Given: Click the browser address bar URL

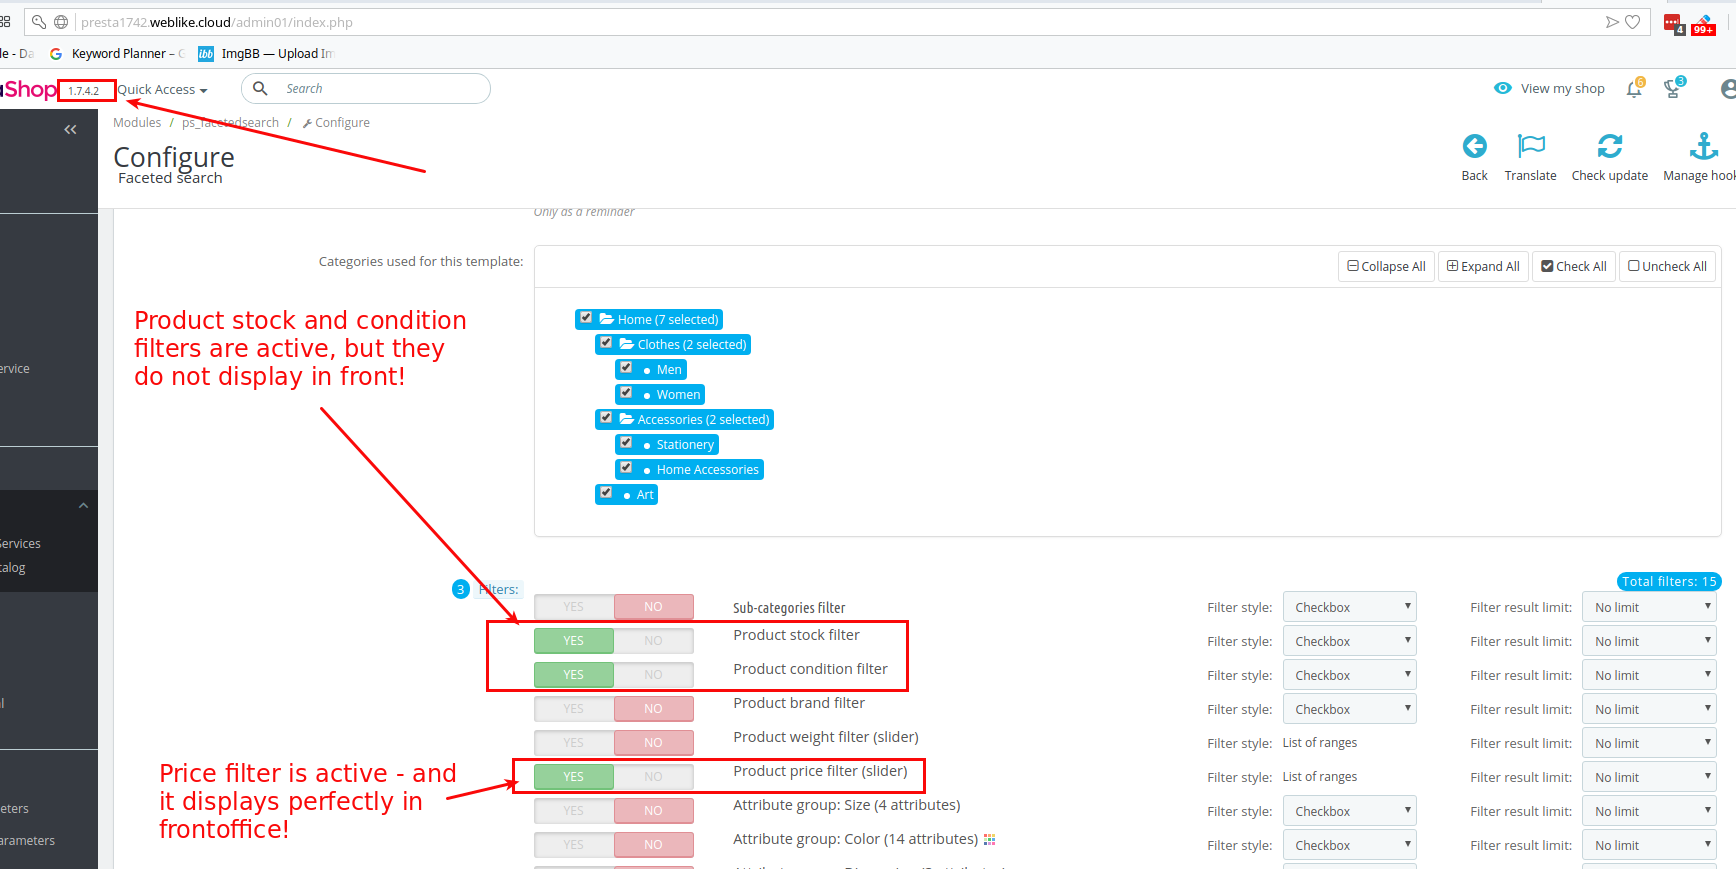Looking at the screenshot, I should [217, 22].
